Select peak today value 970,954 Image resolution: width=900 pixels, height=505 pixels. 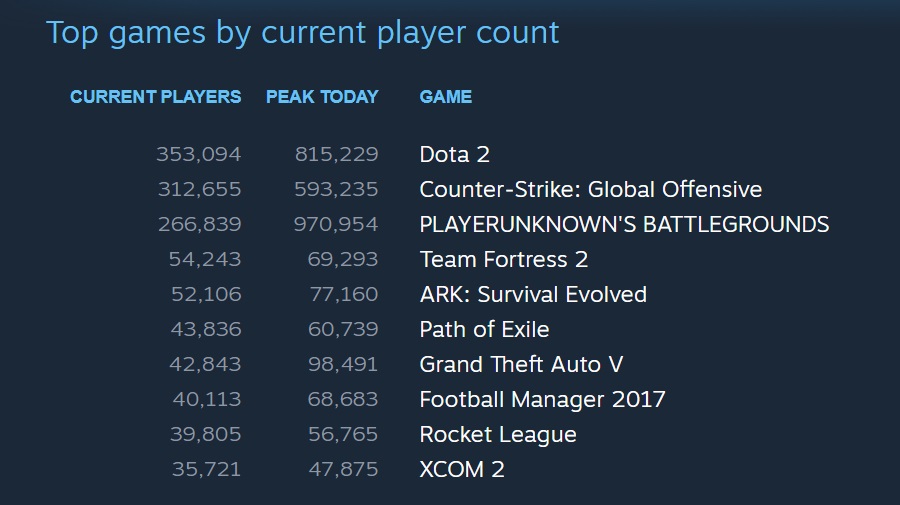coord(336,224)
